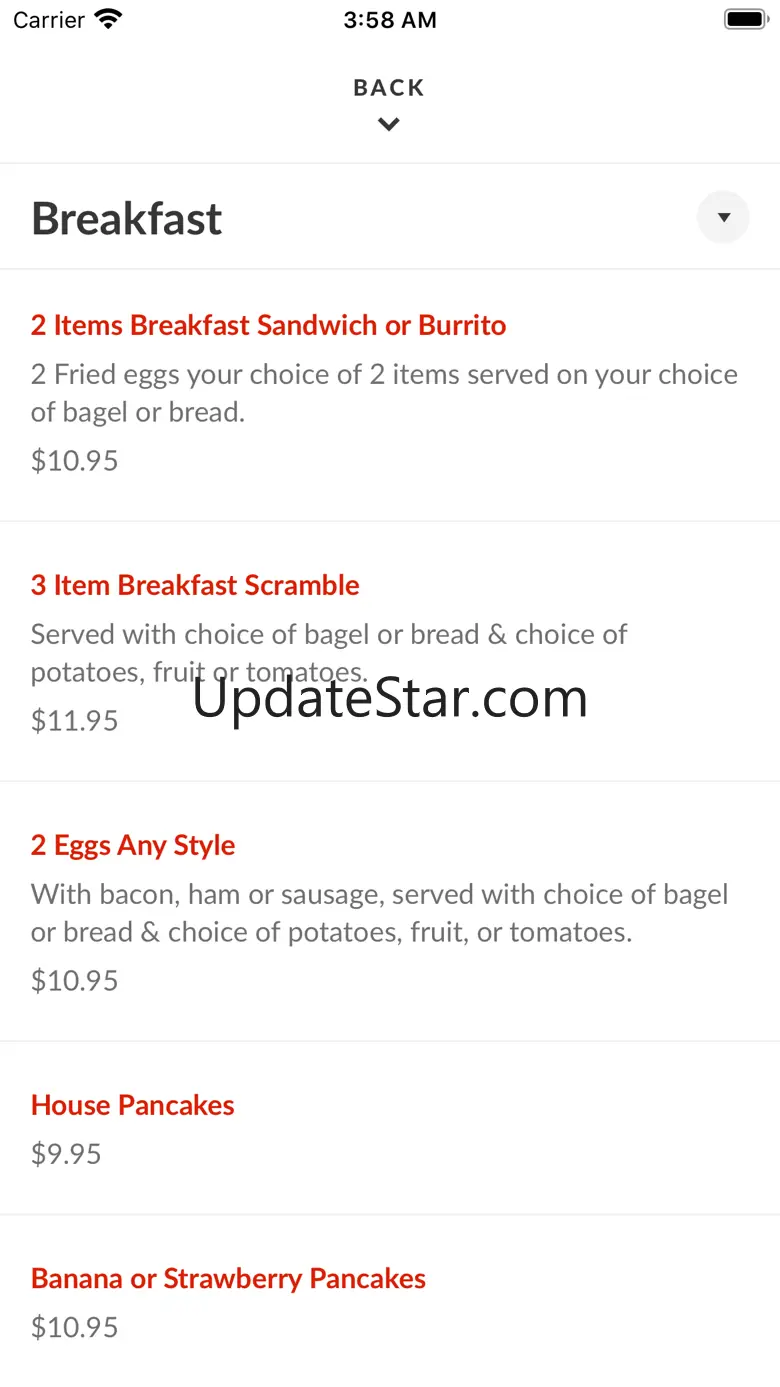This screenshot has height=1387, width=780.
Task: Tap the Breakfast section heading
Action: click(127, 219)
